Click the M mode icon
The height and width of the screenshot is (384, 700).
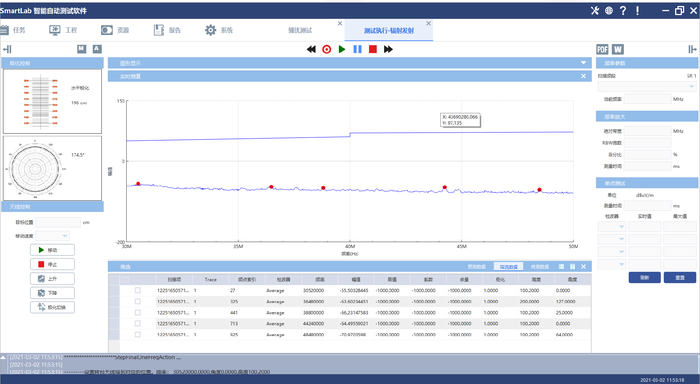point(81,49)
